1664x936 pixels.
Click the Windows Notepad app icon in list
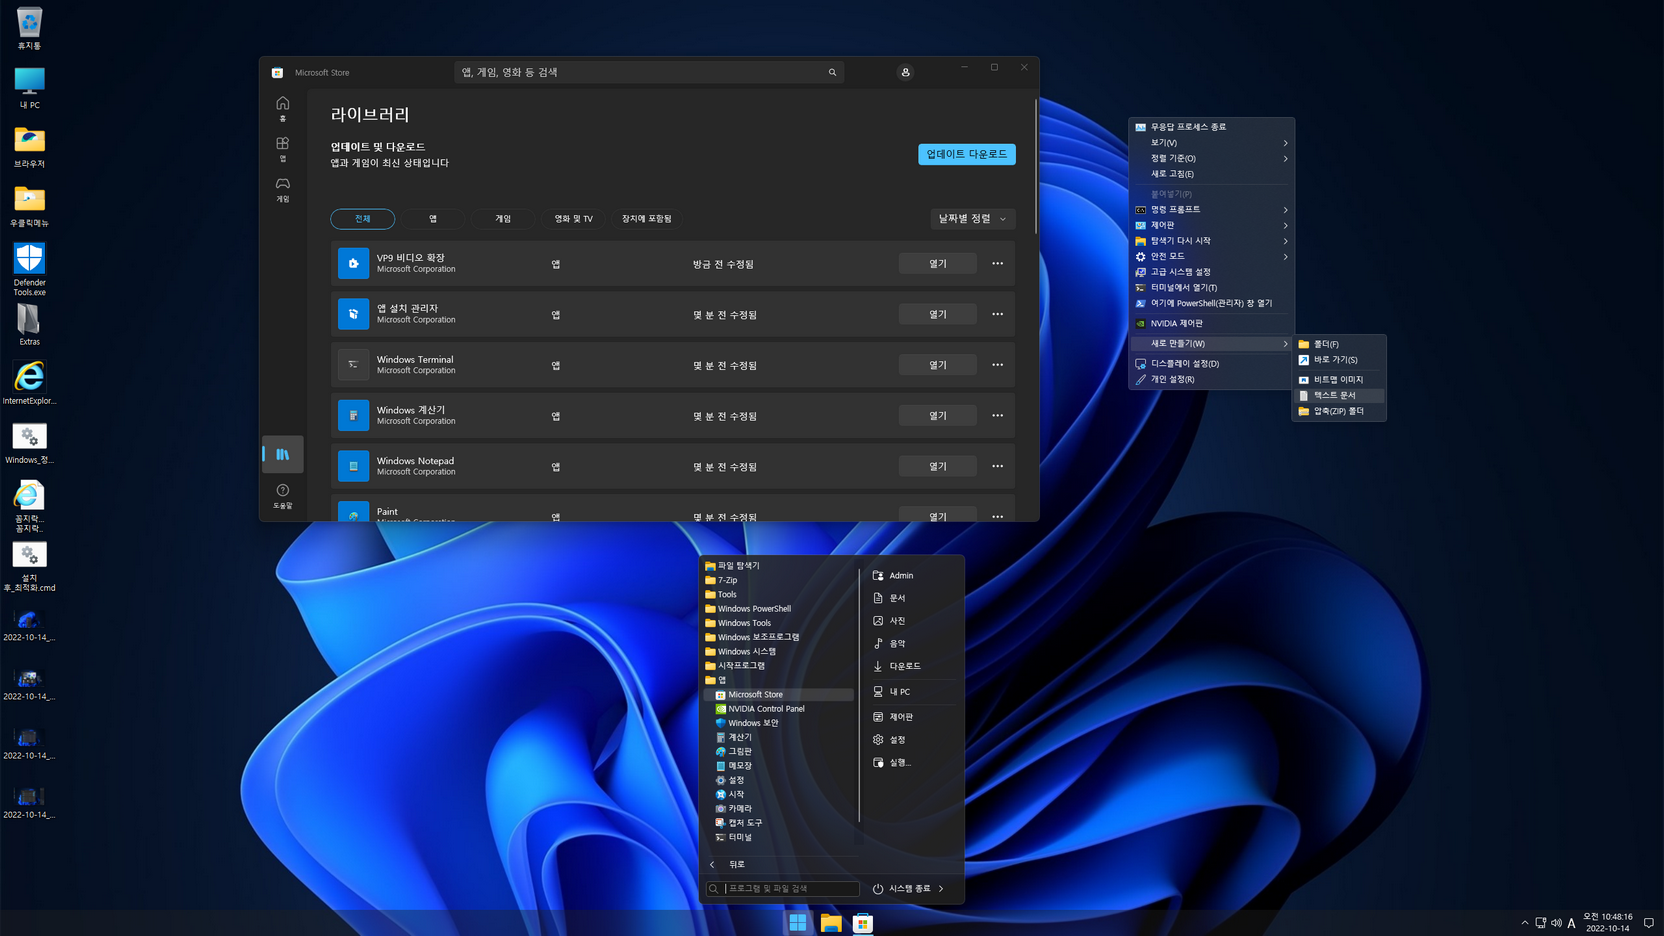(353, 466)
